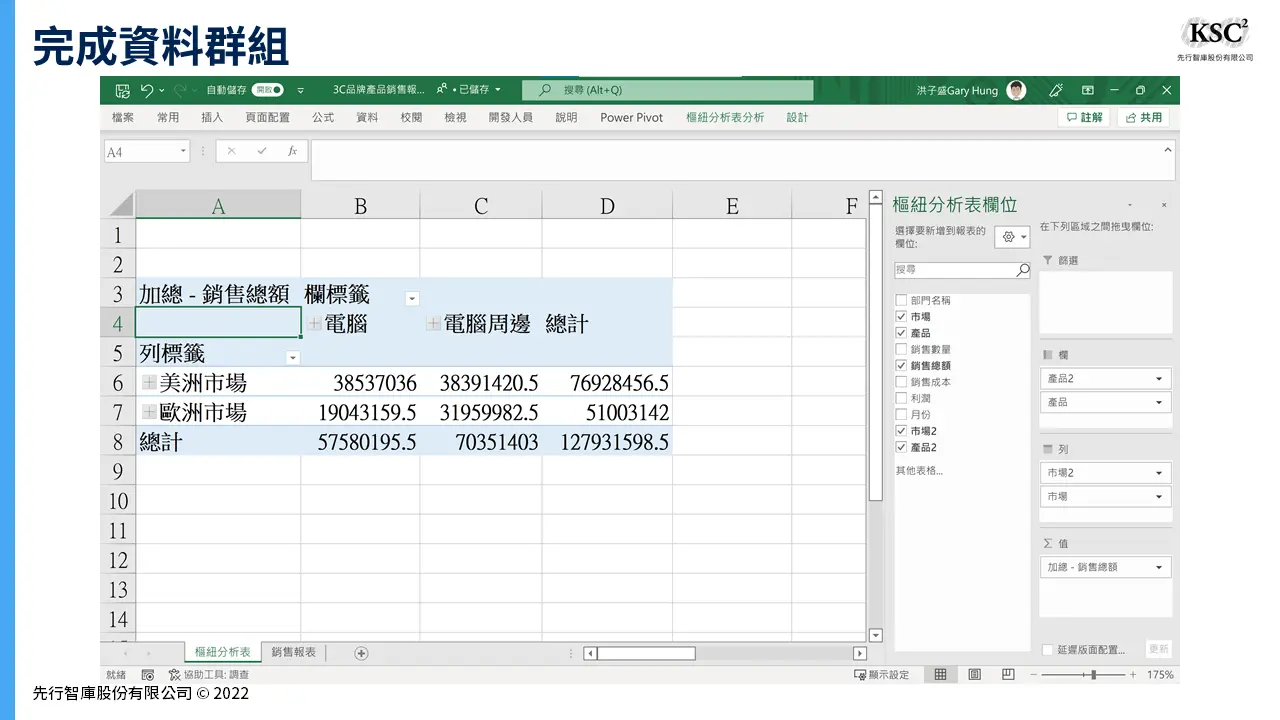This screenshot has width=1280, height=720.
Task: Click the pen/ink icon in title bar
Action: point(1055,90)
